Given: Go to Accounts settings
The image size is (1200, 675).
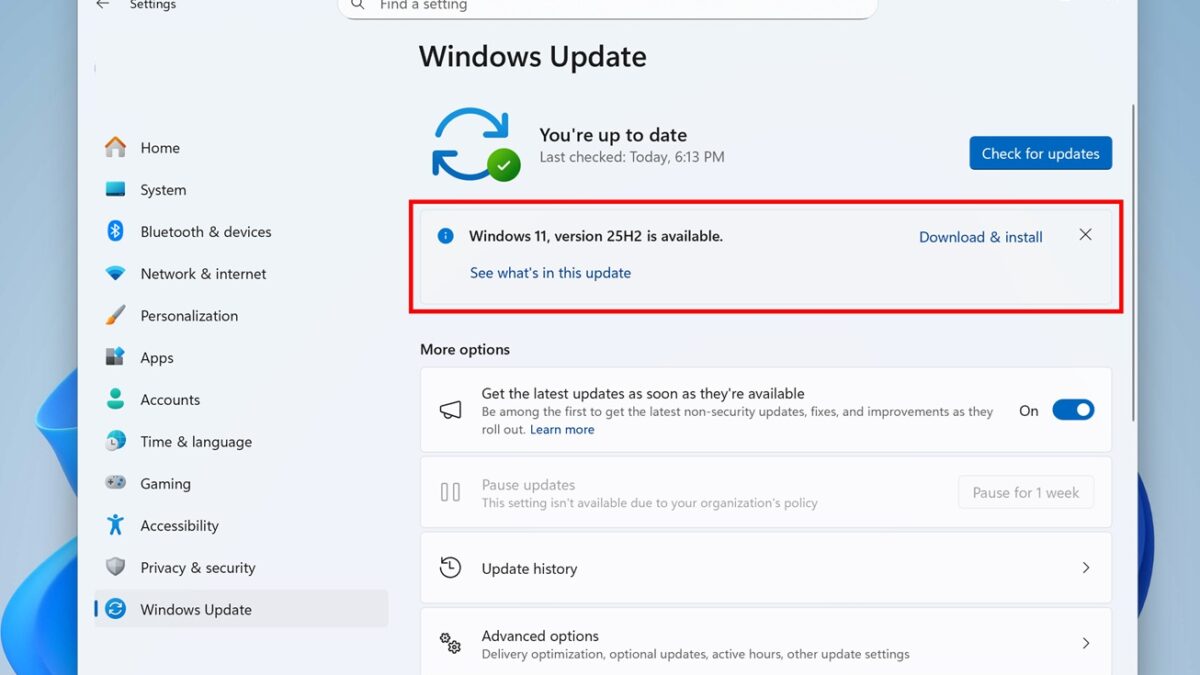Looking at the screenshot, I should [x=169, y=400].
